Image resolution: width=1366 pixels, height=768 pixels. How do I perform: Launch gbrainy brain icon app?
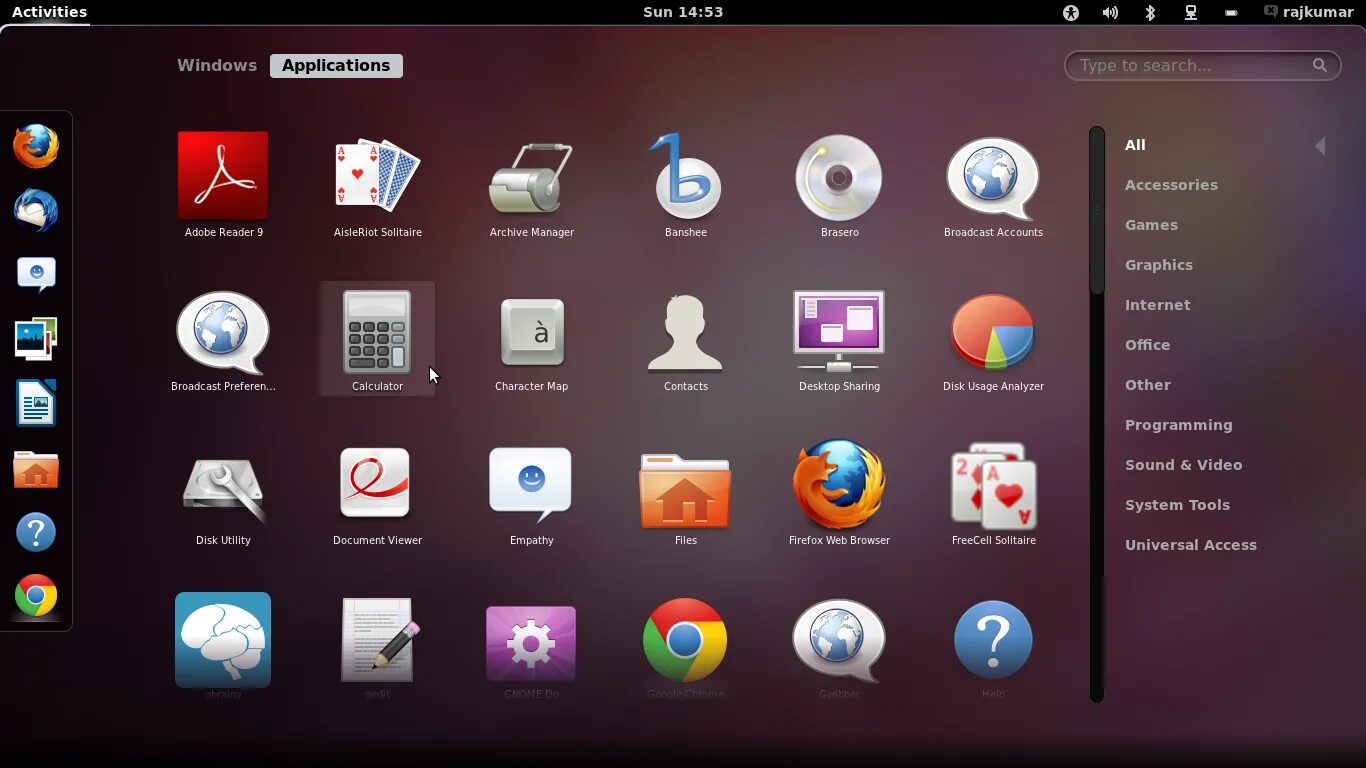click(223, 646)
